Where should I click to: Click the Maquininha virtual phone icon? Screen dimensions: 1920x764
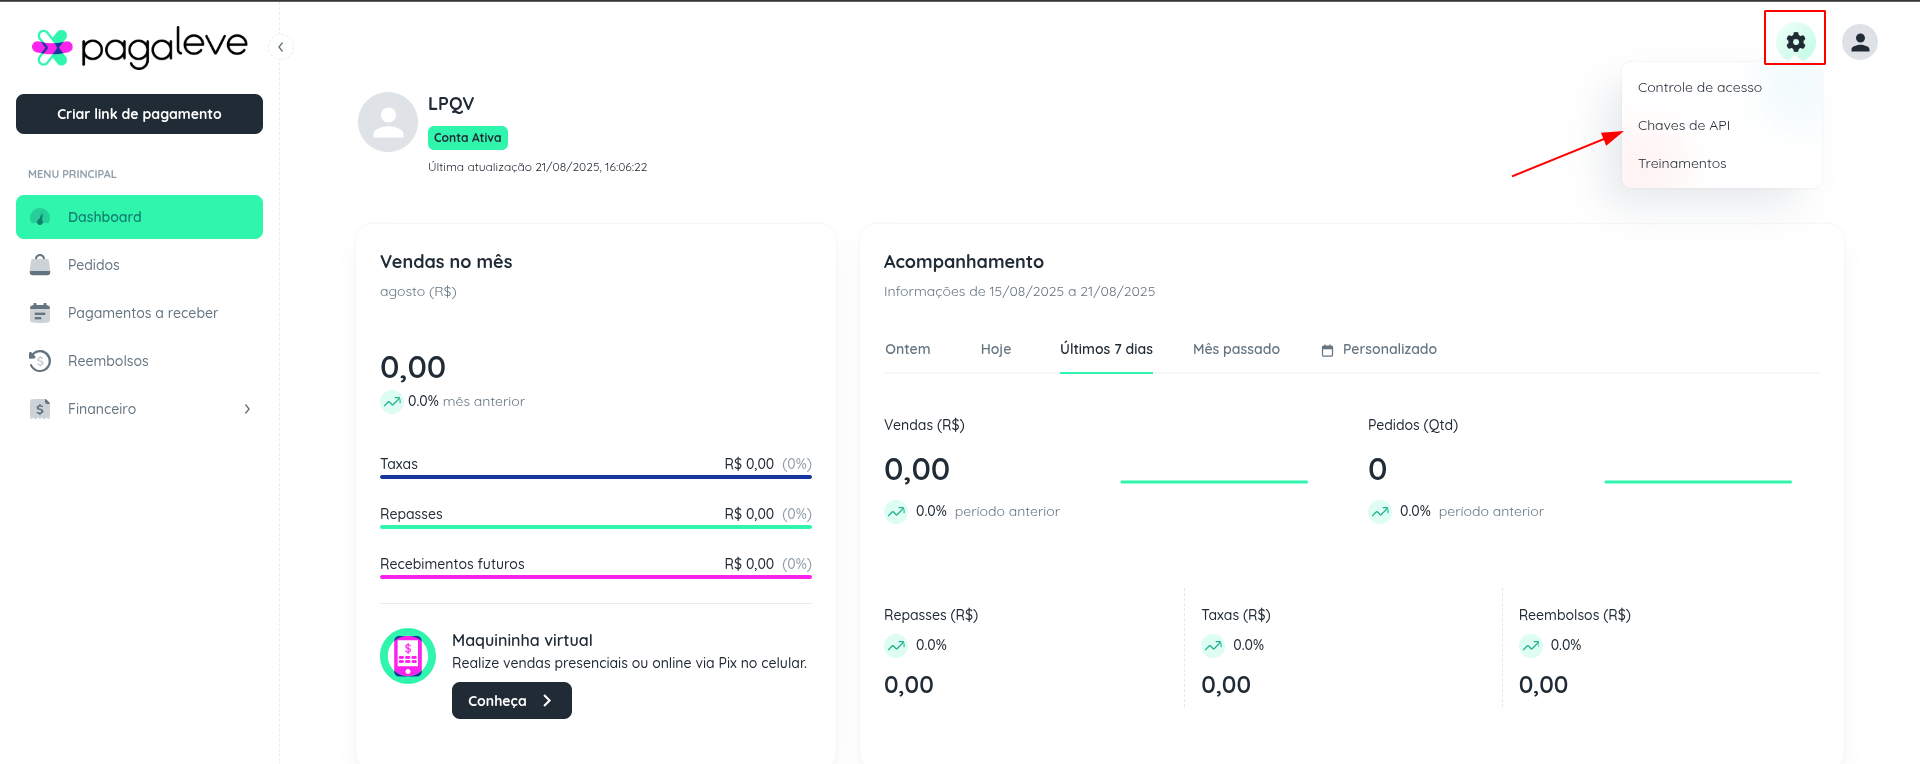pyautogui.click(x=407, y=656)
